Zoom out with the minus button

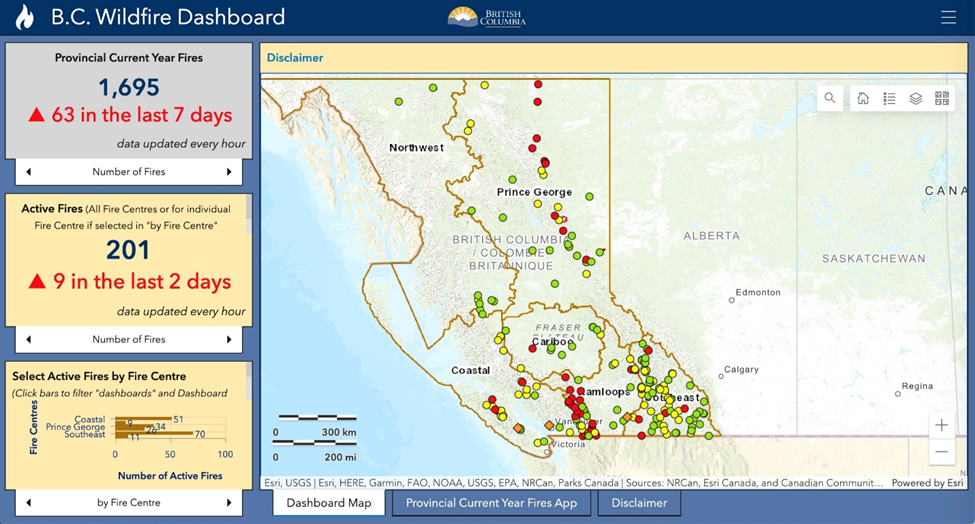[x=941, y=452]
